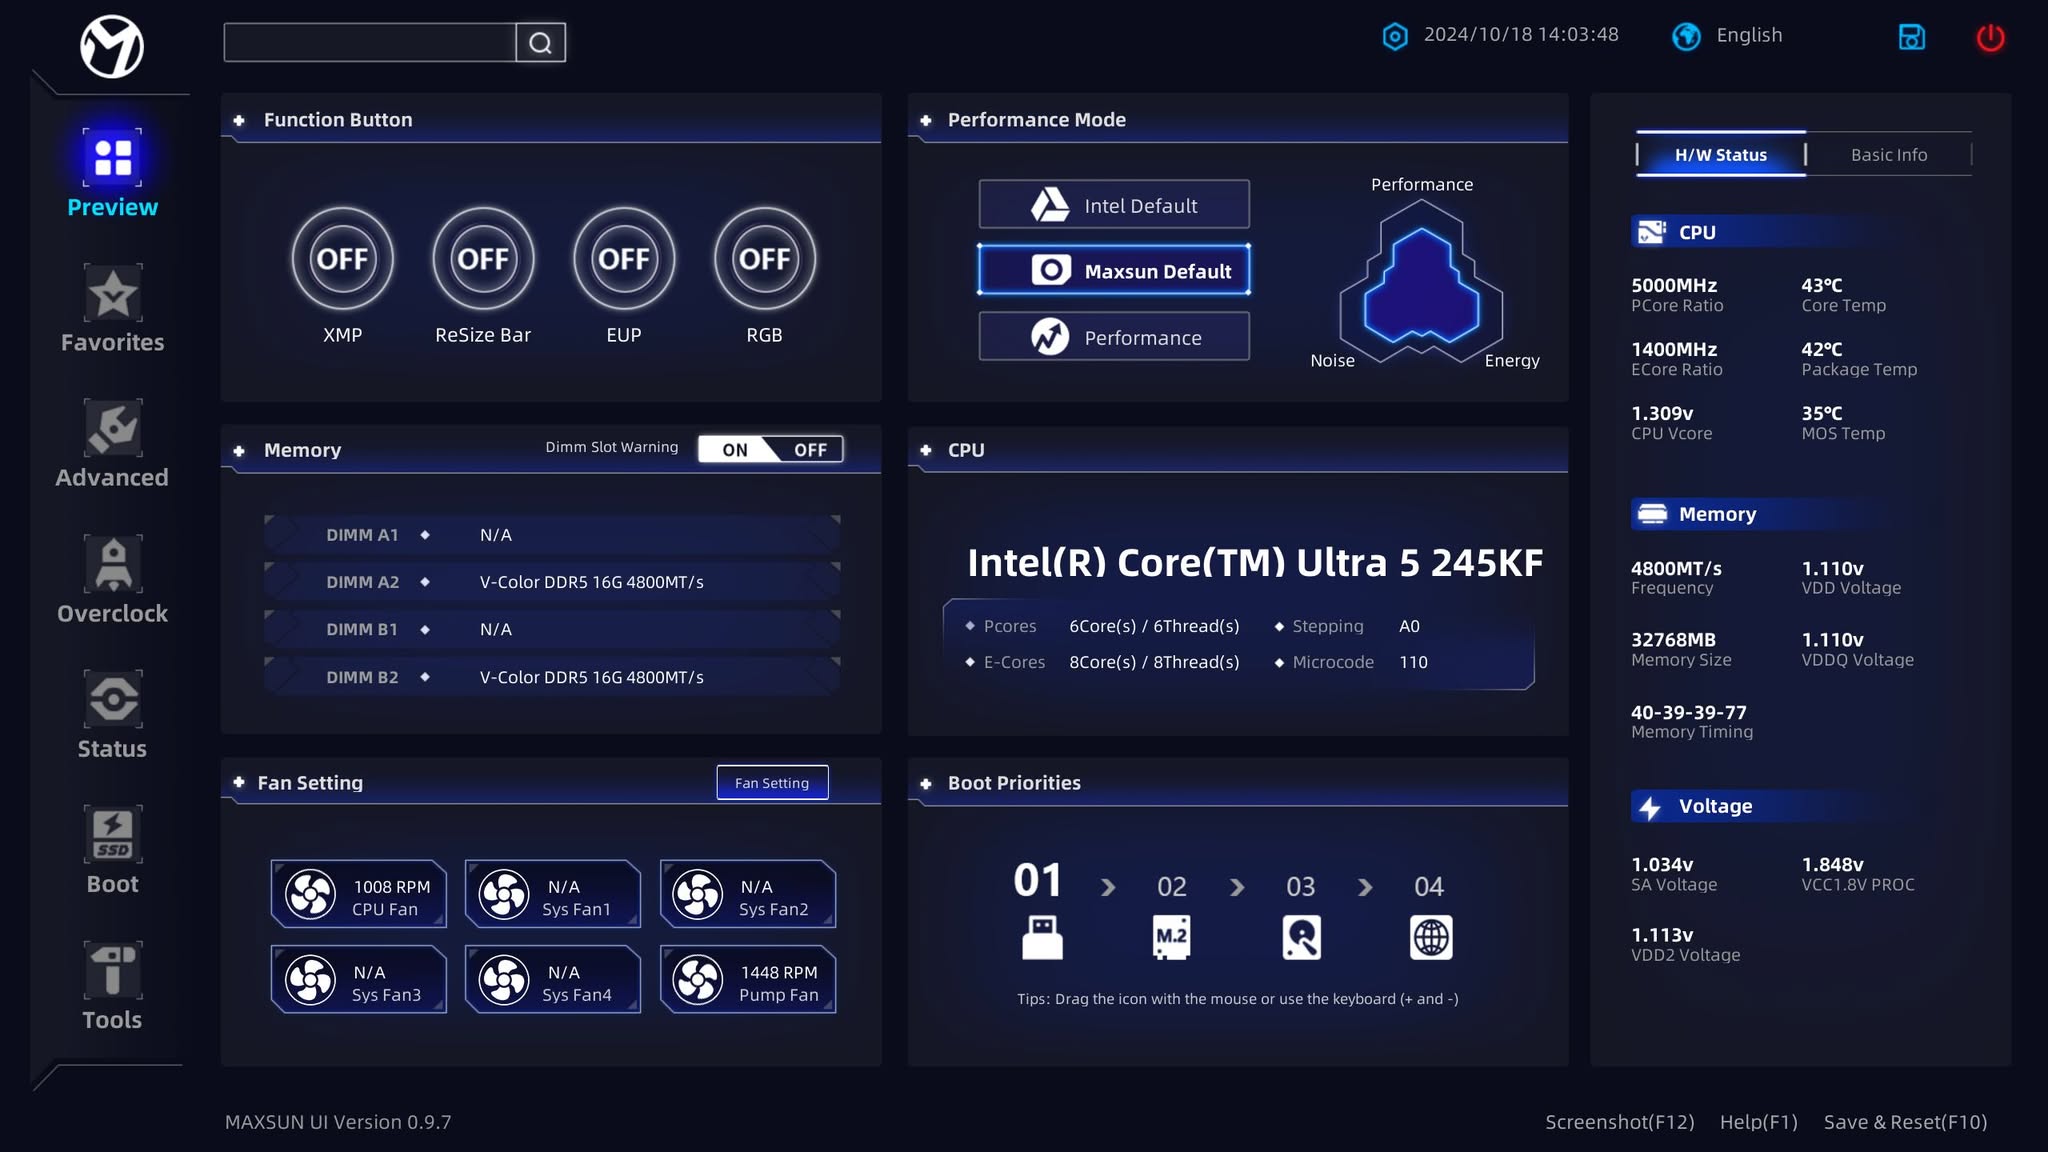The width and height of the screenshot is (2048, 1152).
Task: Toggle the XMP function button OFF
Action: 342,259
